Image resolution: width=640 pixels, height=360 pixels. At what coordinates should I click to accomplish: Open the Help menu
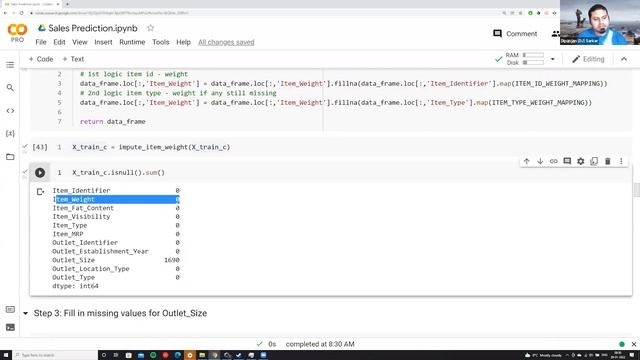[x=183, y=42]
